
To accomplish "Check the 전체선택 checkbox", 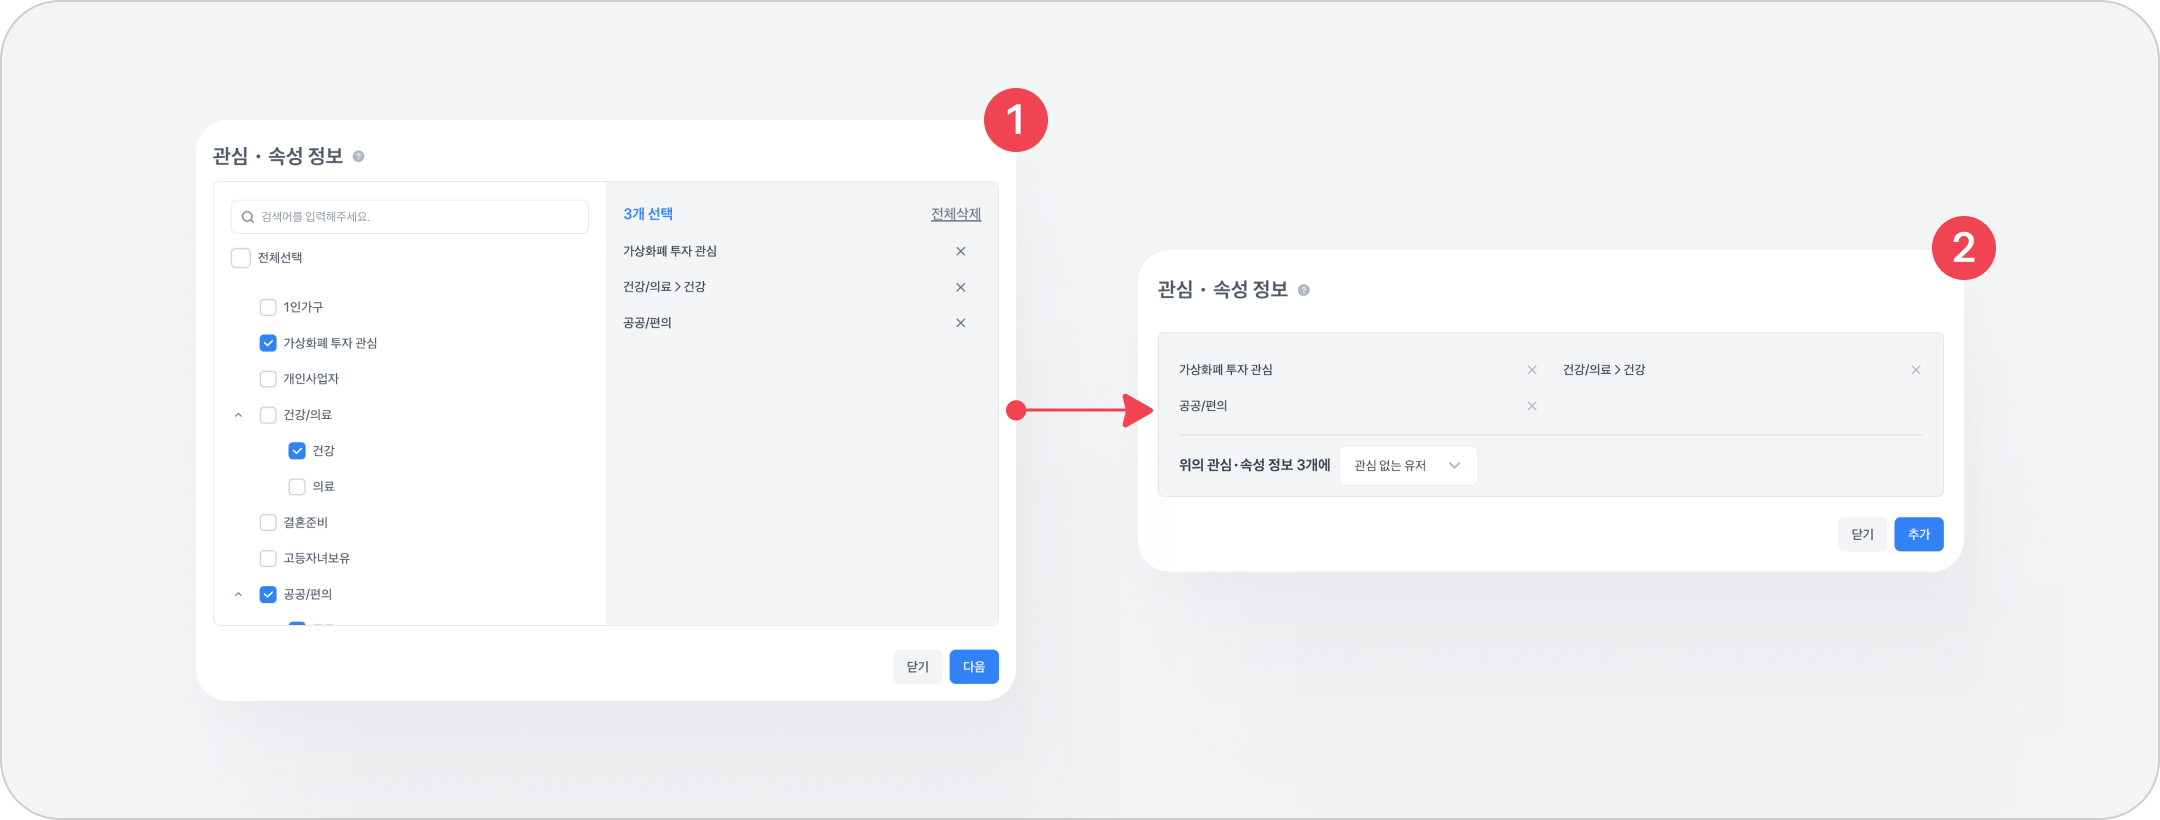I will [x=241, y=258].
